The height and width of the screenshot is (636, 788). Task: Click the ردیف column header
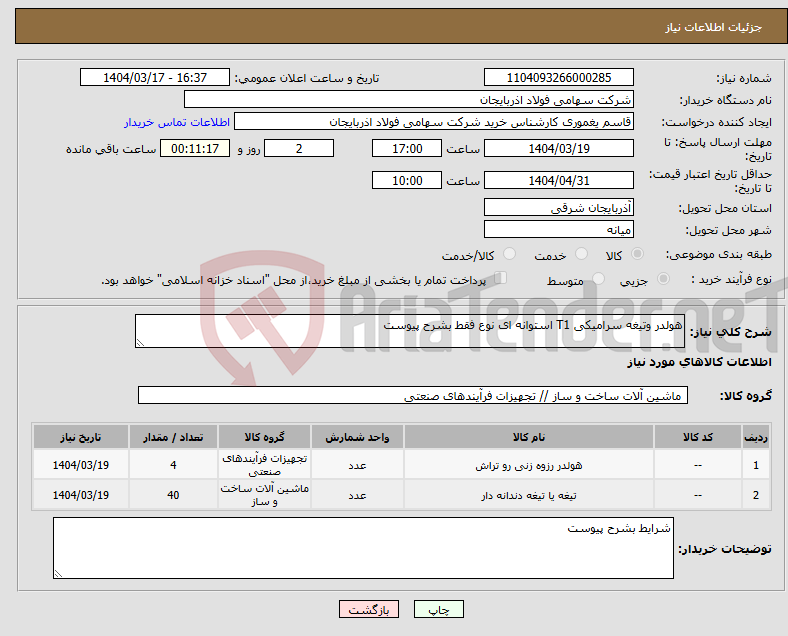click(x=755, y=437)
